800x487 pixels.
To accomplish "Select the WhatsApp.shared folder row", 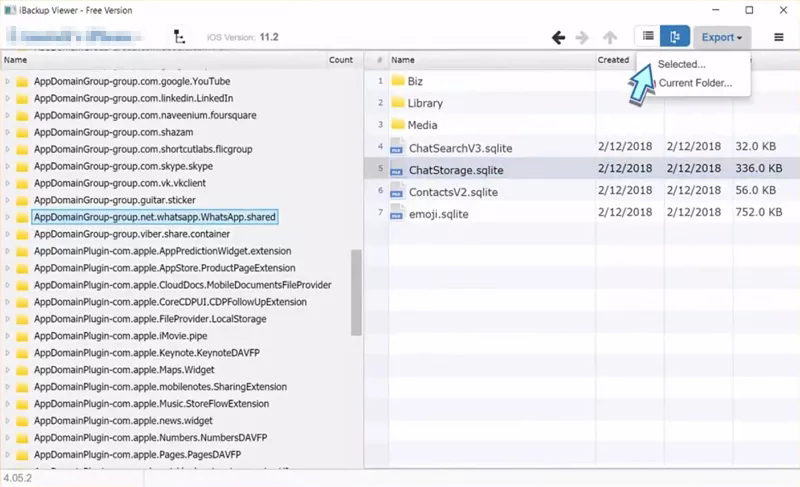I will 155,217.
